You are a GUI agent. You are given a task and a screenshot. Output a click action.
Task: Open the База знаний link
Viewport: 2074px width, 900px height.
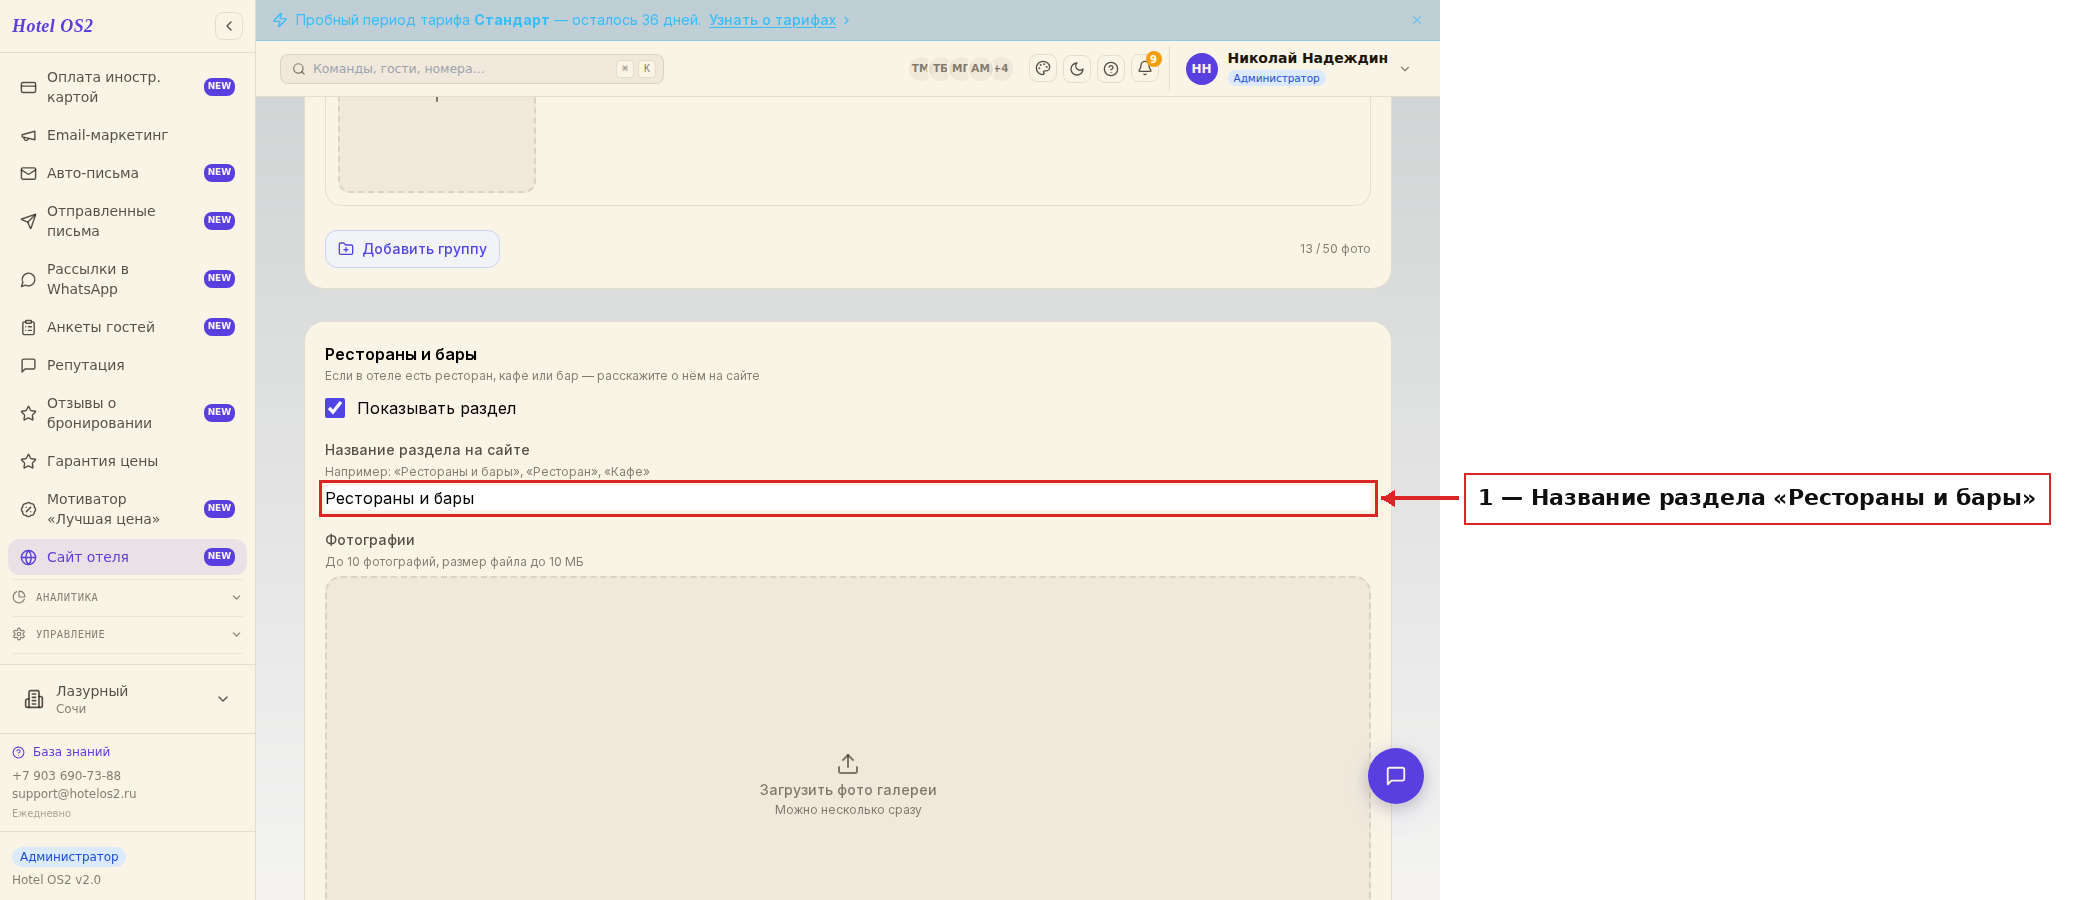point(71,752)
